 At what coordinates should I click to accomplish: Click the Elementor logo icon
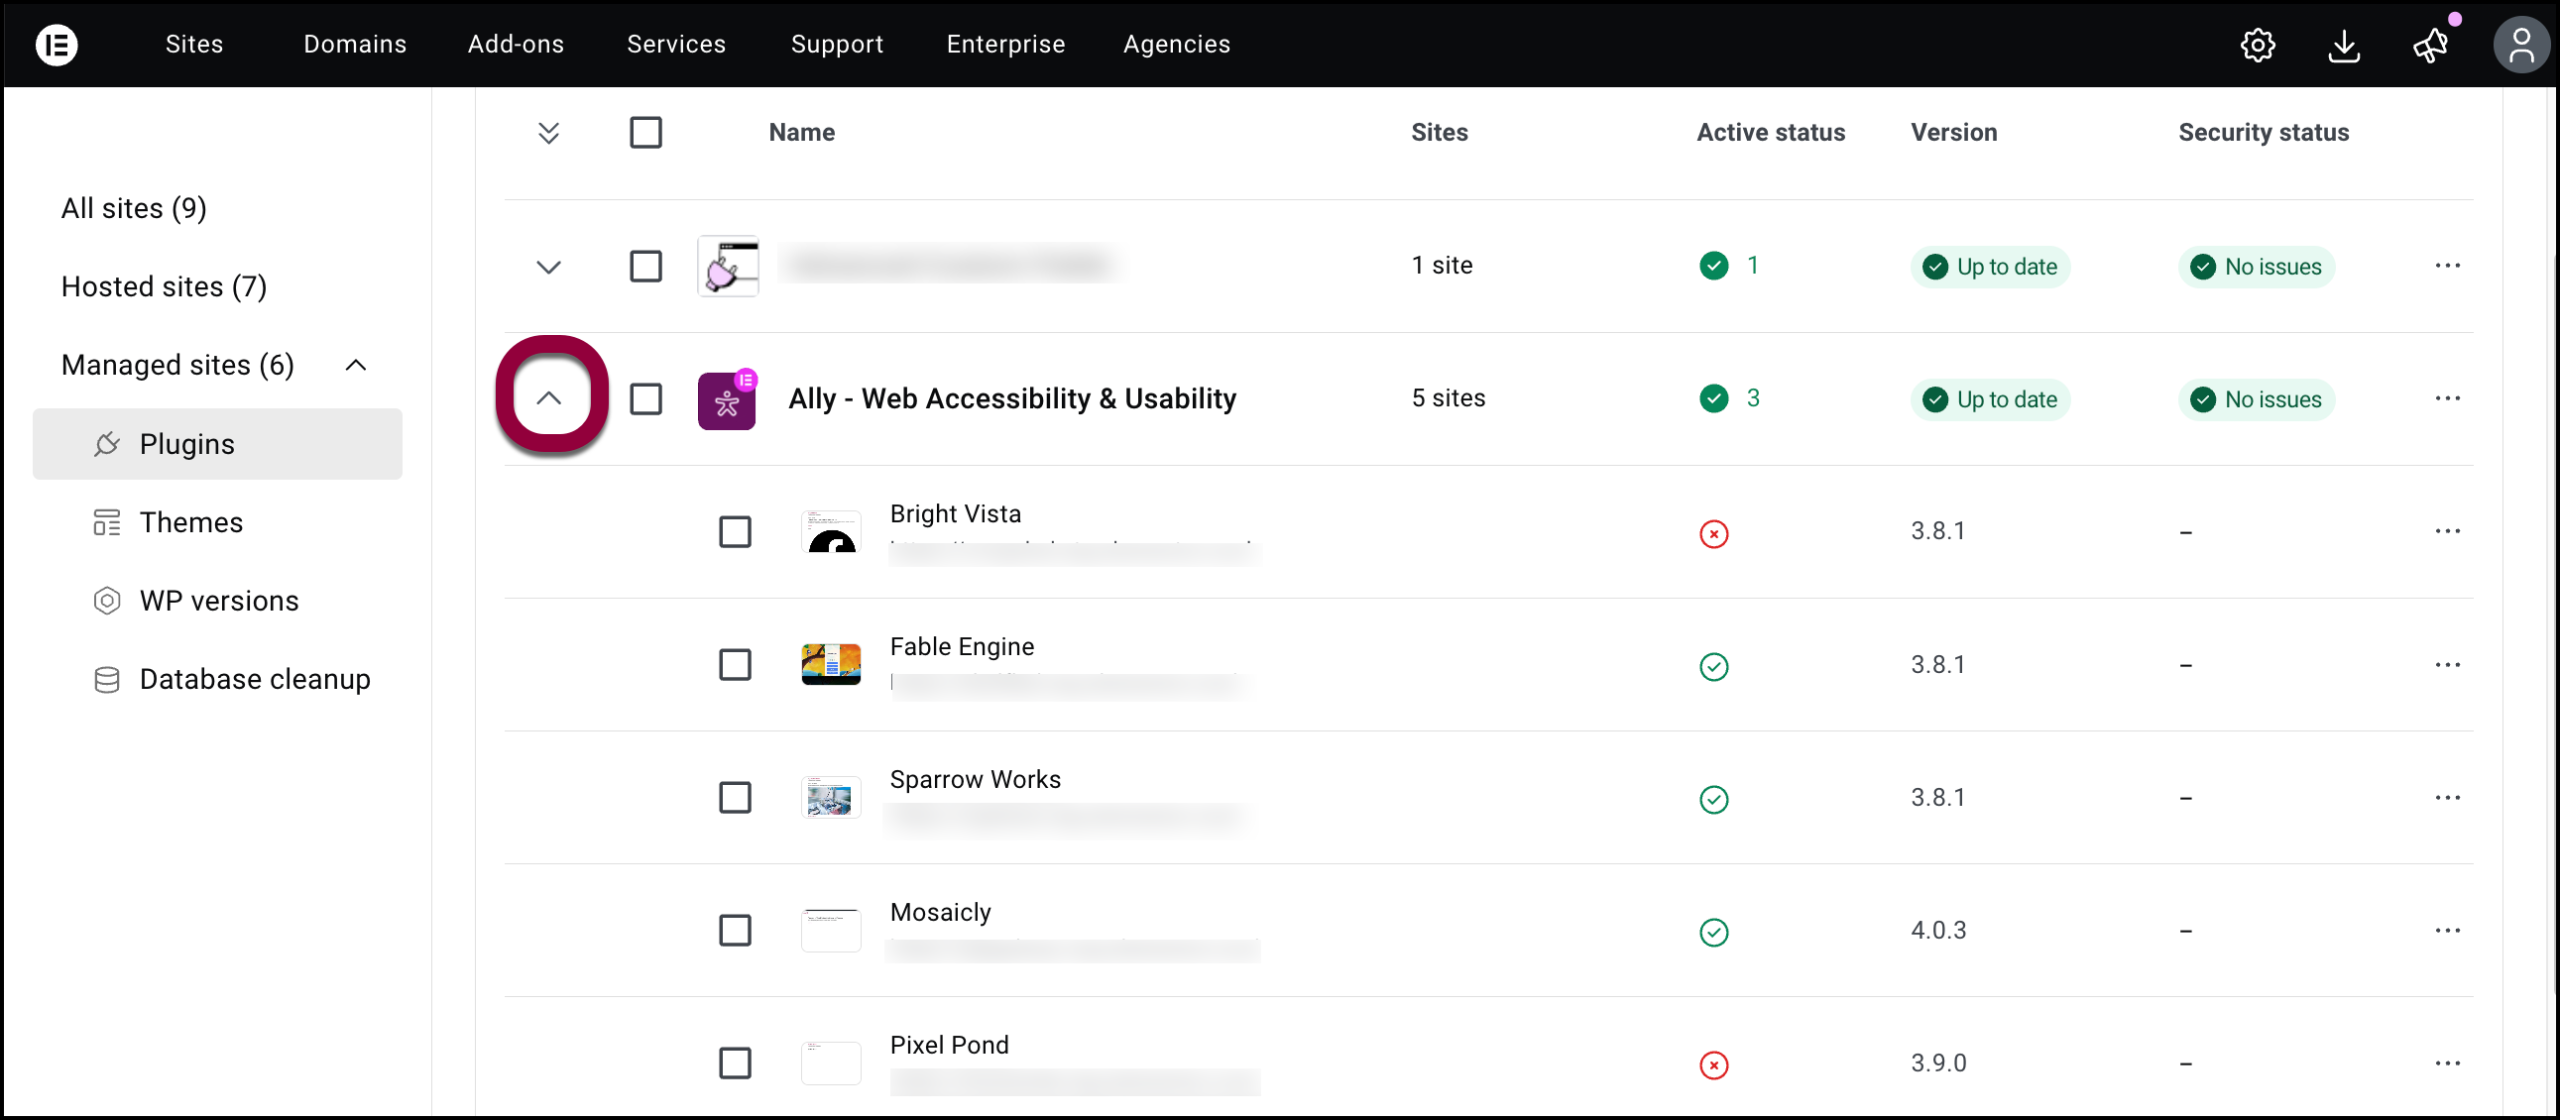tap(57, 44)
